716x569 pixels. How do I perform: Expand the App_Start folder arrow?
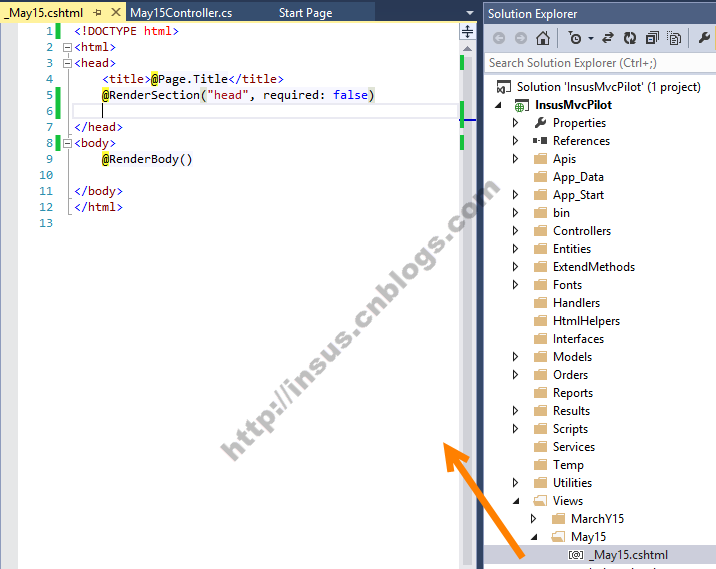click(x=516, y=195)
